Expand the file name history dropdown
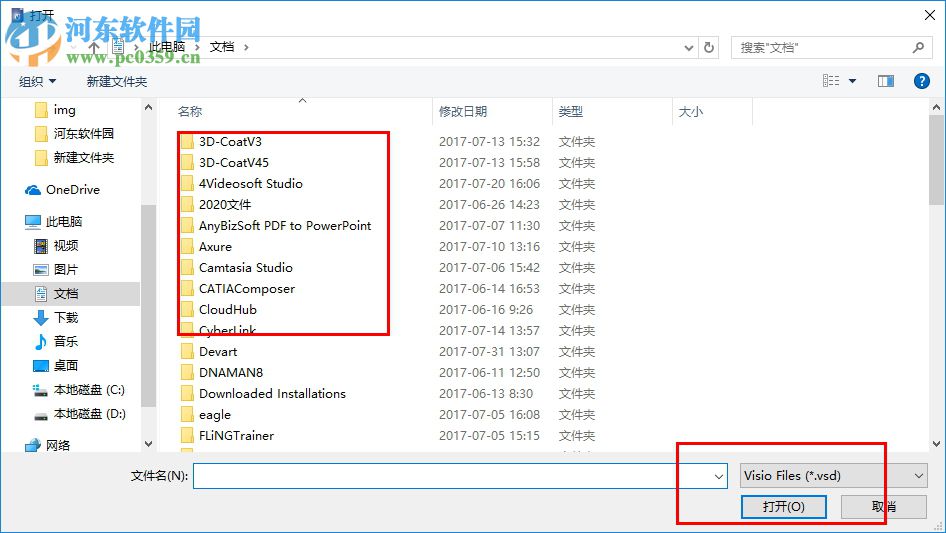The width and height of the screenshot is (946, 533). [719, 476]
